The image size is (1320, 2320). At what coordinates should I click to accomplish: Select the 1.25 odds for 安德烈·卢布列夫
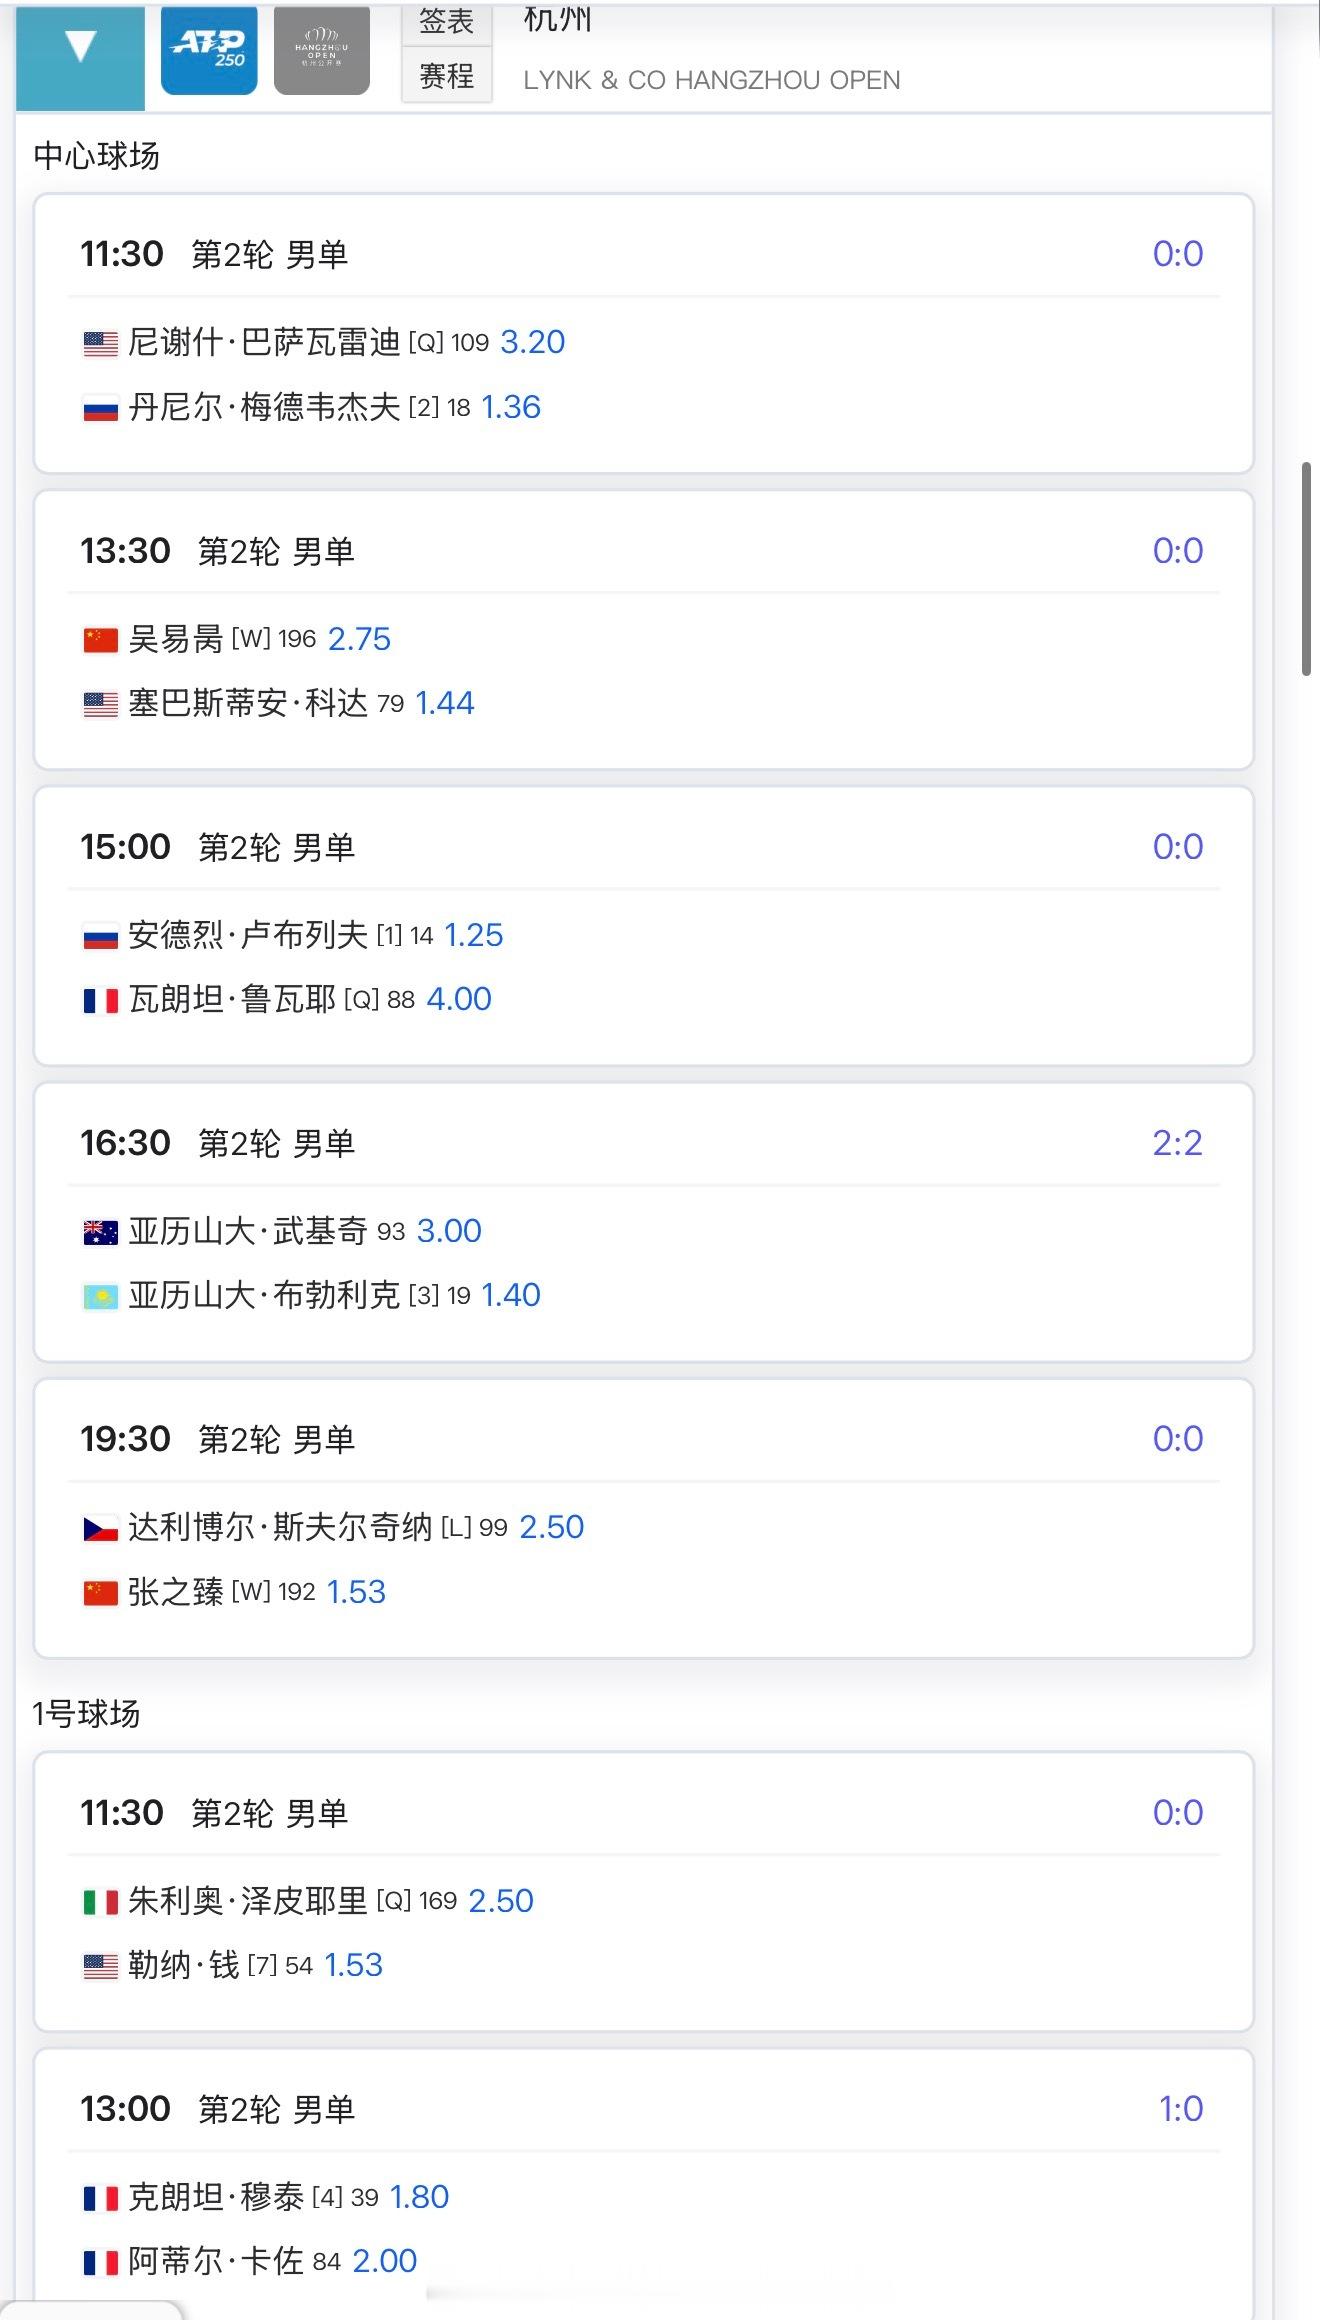[473, 935]
